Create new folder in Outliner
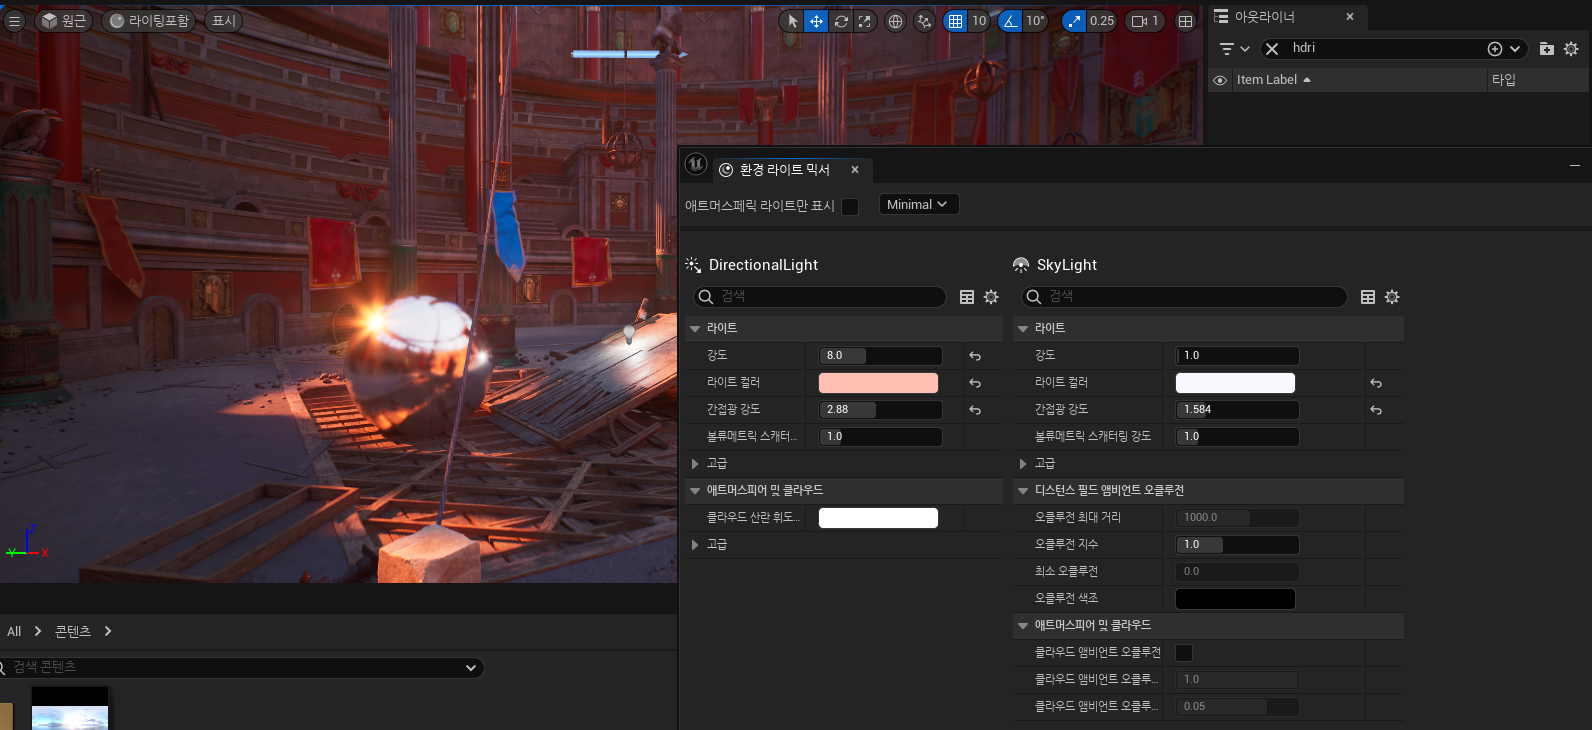 point(1547,49)
